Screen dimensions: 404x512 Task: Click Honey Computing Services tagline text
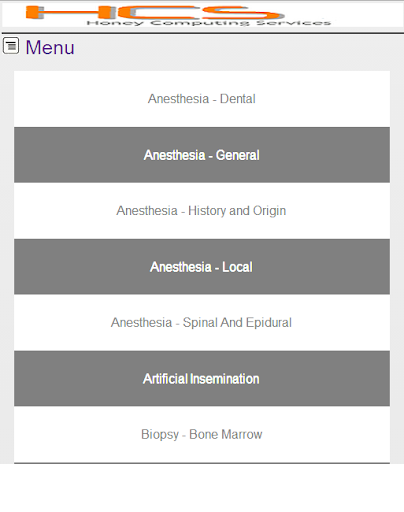(x=209, y=23)
